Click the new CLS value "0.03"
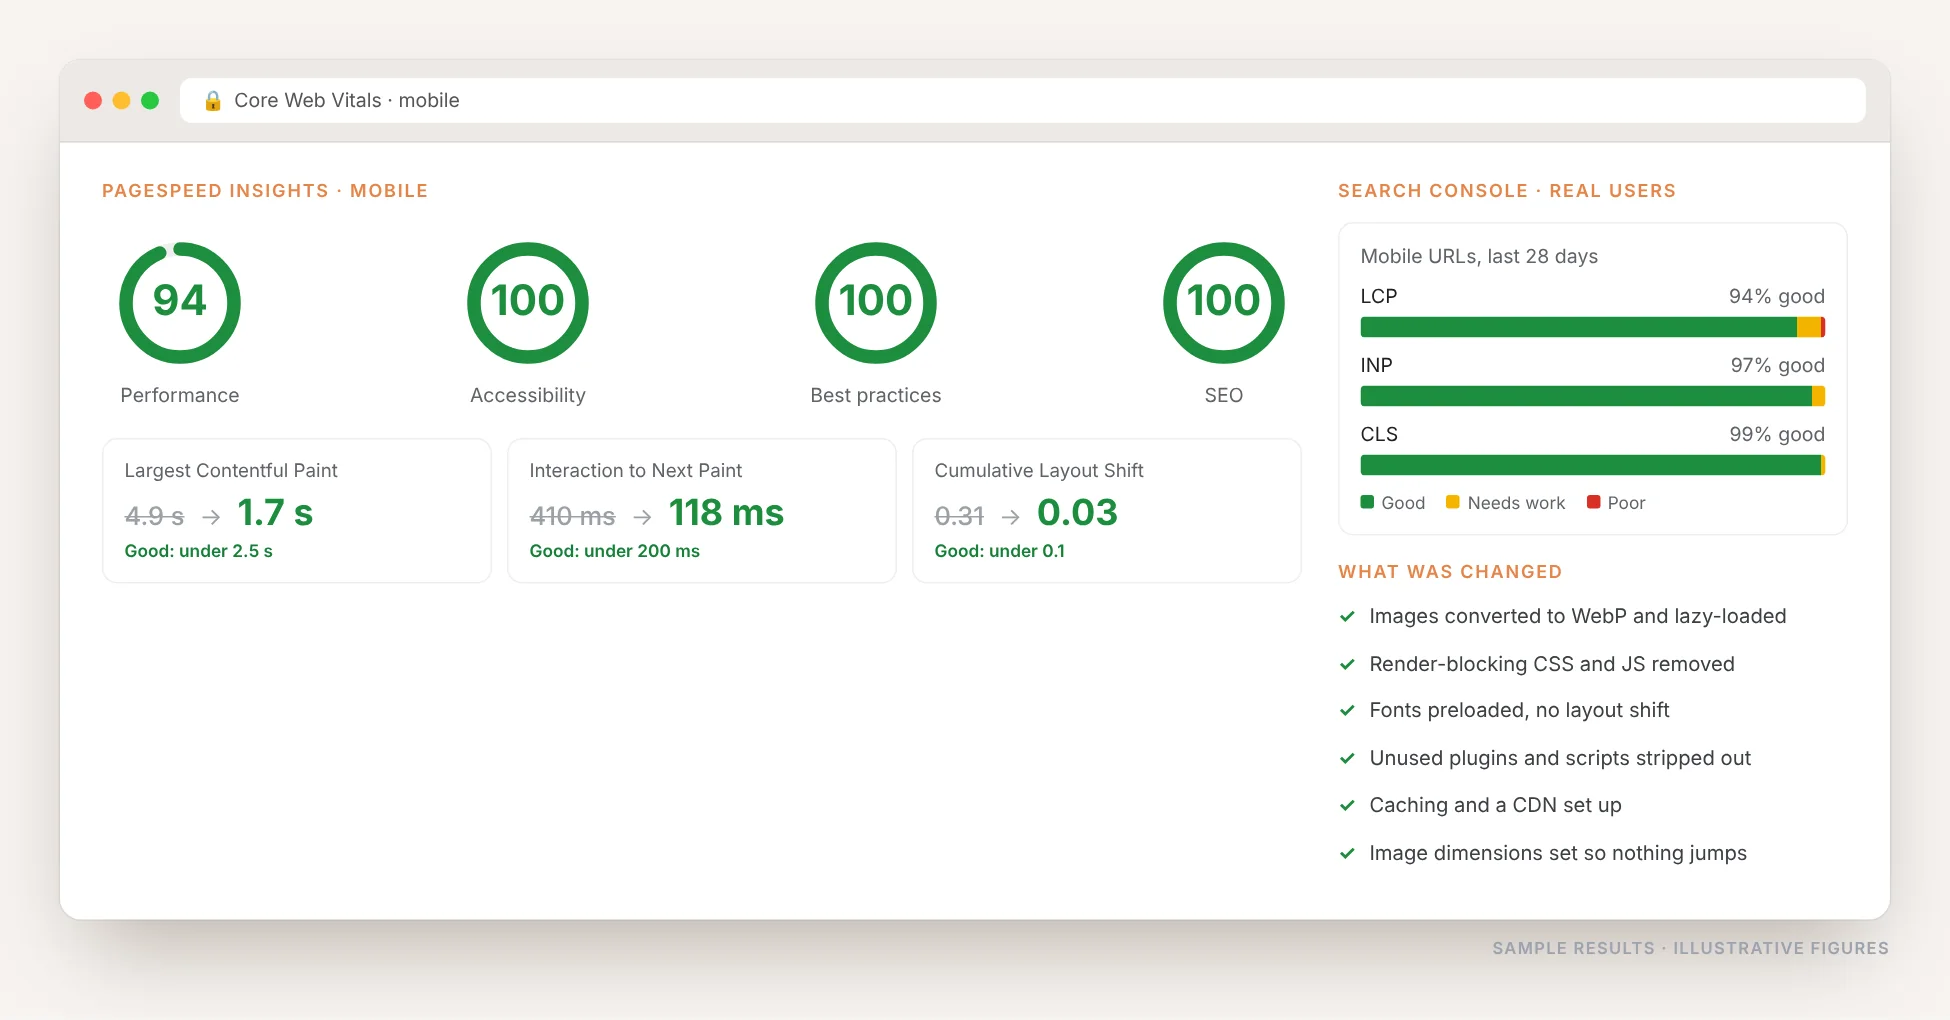1950x1020 pixels. pyautogui.click(x=1078, y=513)
